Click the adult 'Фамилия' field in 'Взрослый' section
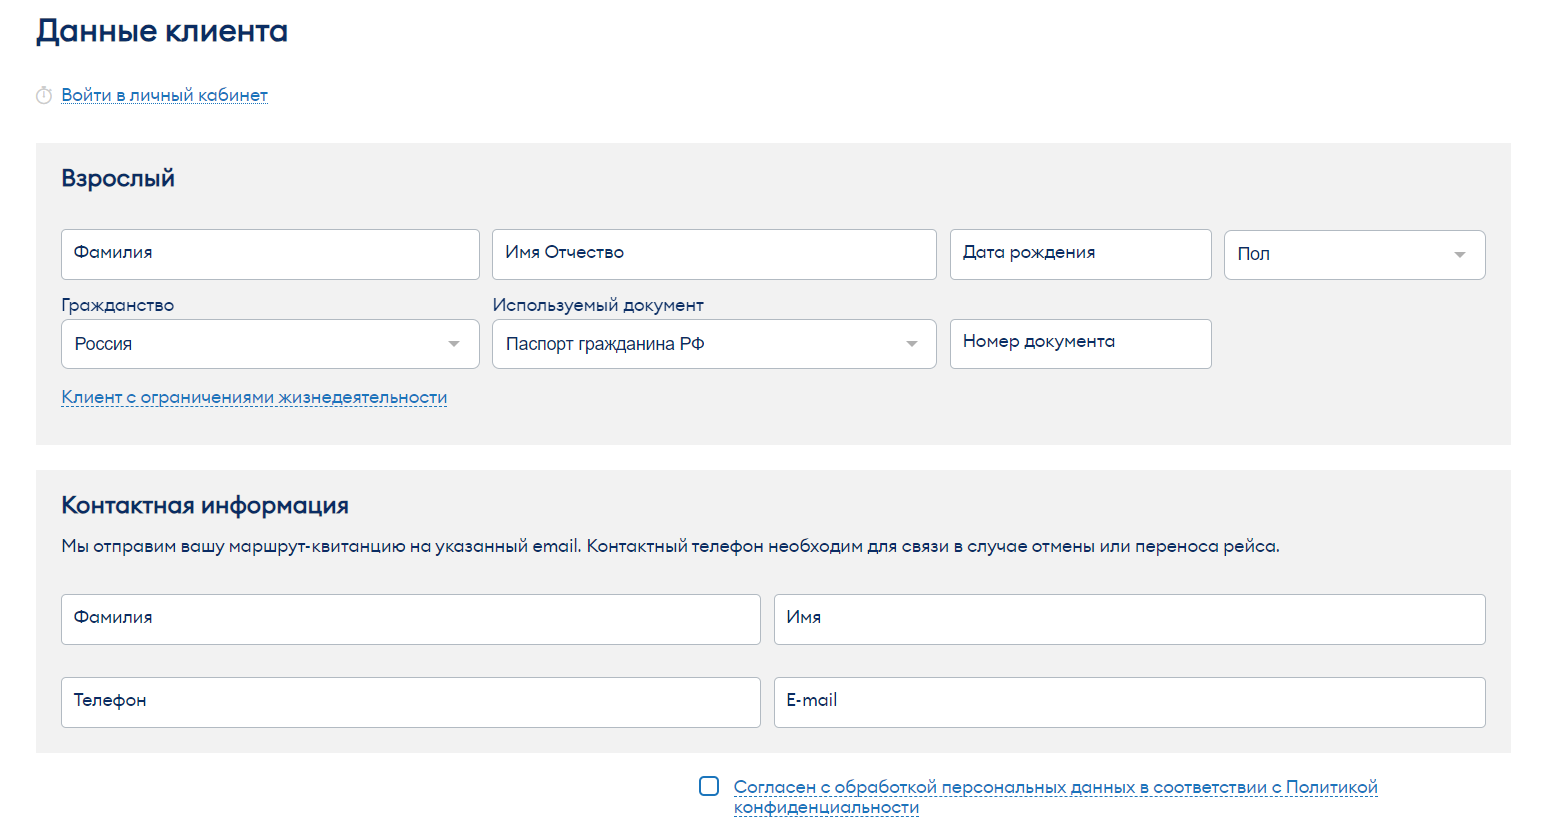The width and height of the screenshot is (1542, 822). pyautogui.click(x=270, y=254)
